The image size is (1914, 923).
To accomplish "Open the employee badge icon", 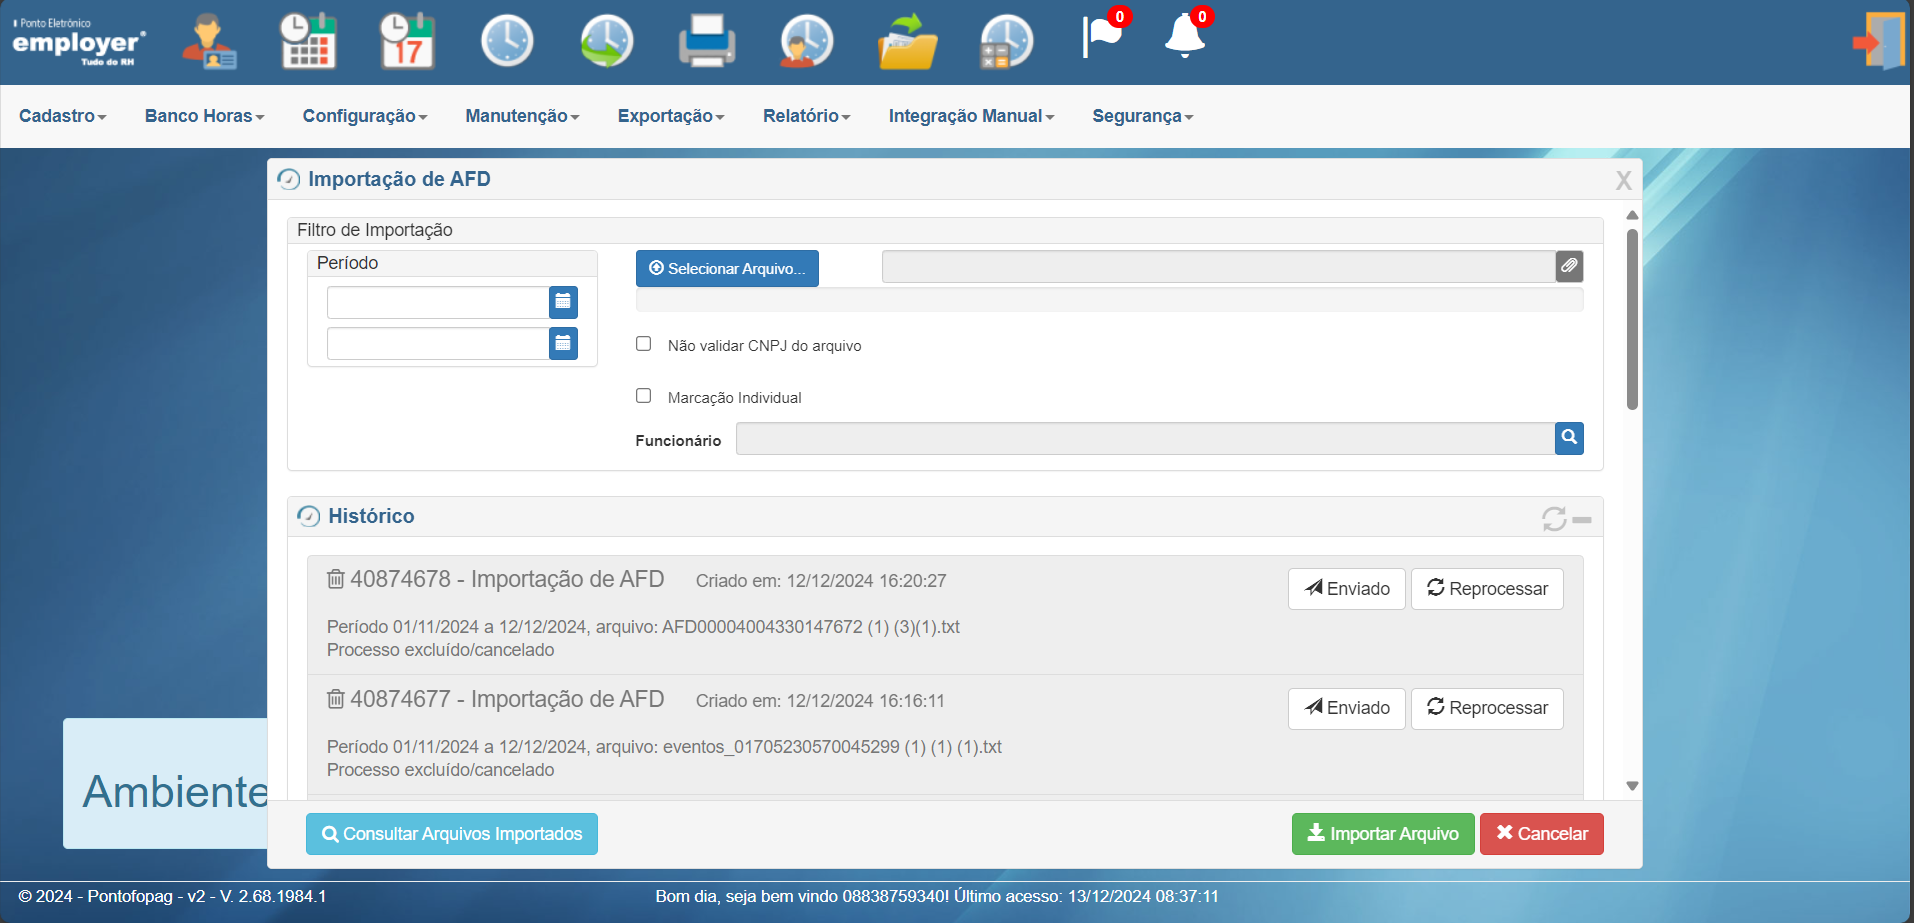I will click(x=208, y=41).
